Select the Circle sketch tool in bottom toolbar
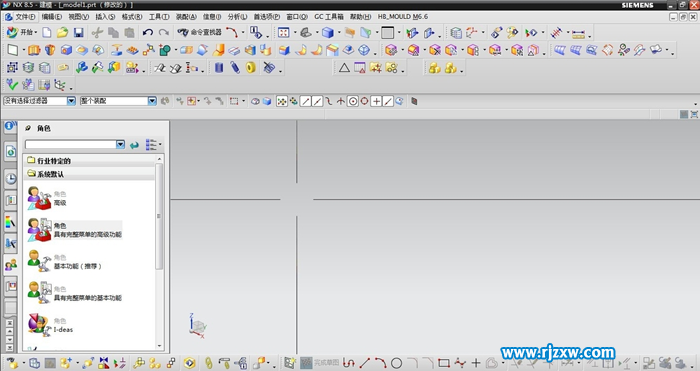This screenshot has width=700, height=371. [x=396, y=363]
